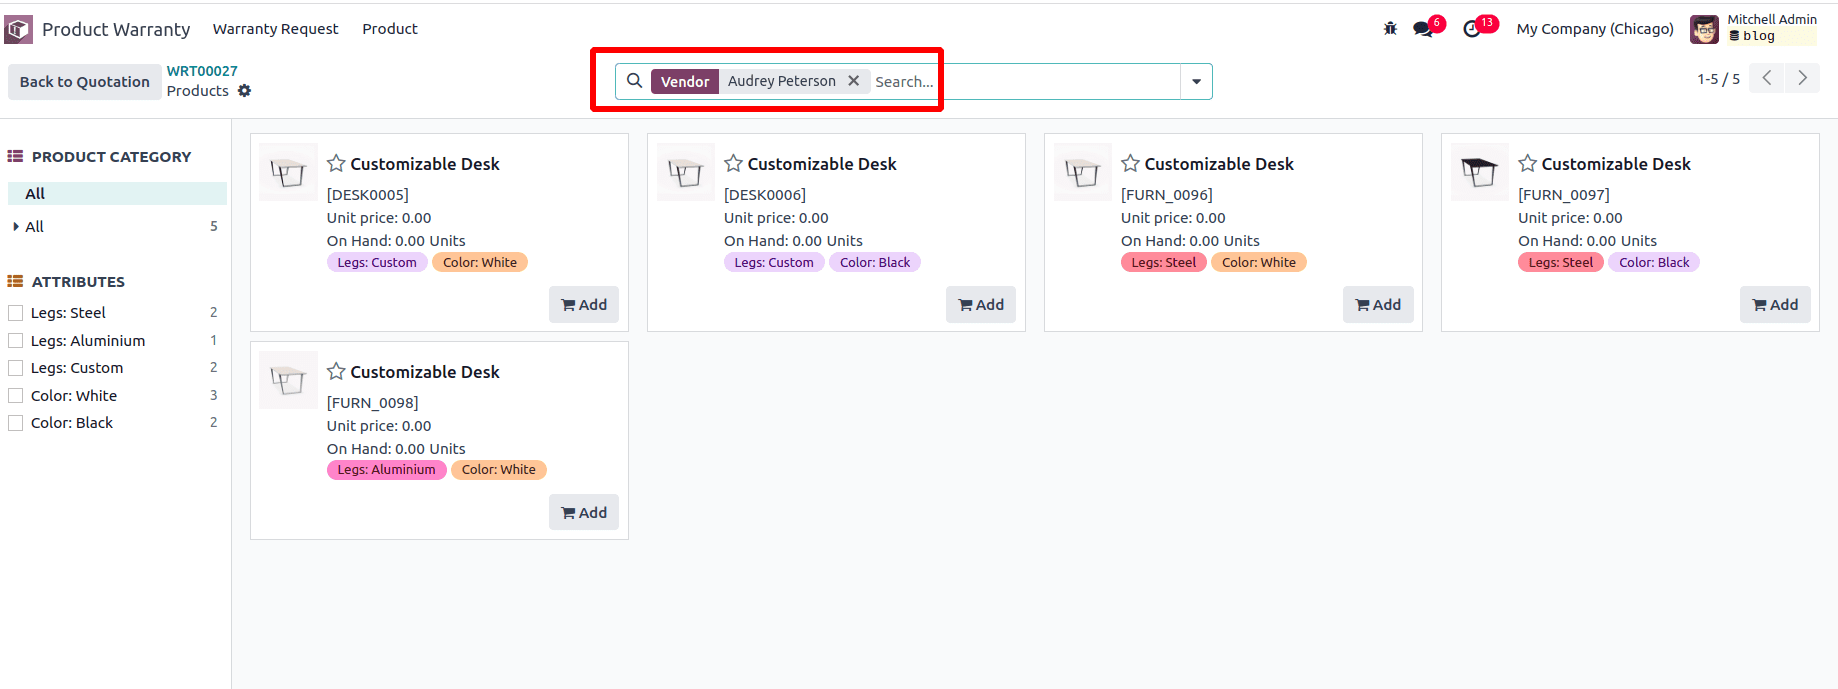Image resolution: width=1838 pixels, height=689 pixels.
Task: Open the activities clock icon
Action: [1472, 29]
